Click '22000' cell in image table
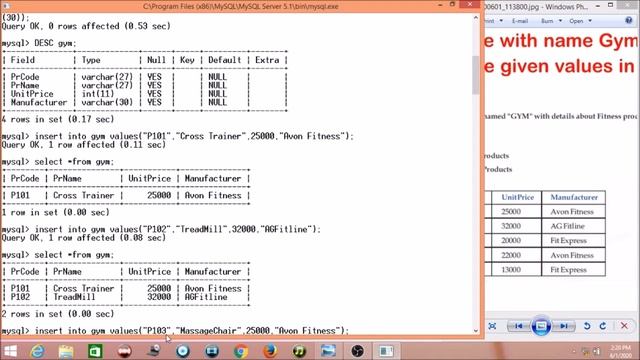 (x=511, y=255)
